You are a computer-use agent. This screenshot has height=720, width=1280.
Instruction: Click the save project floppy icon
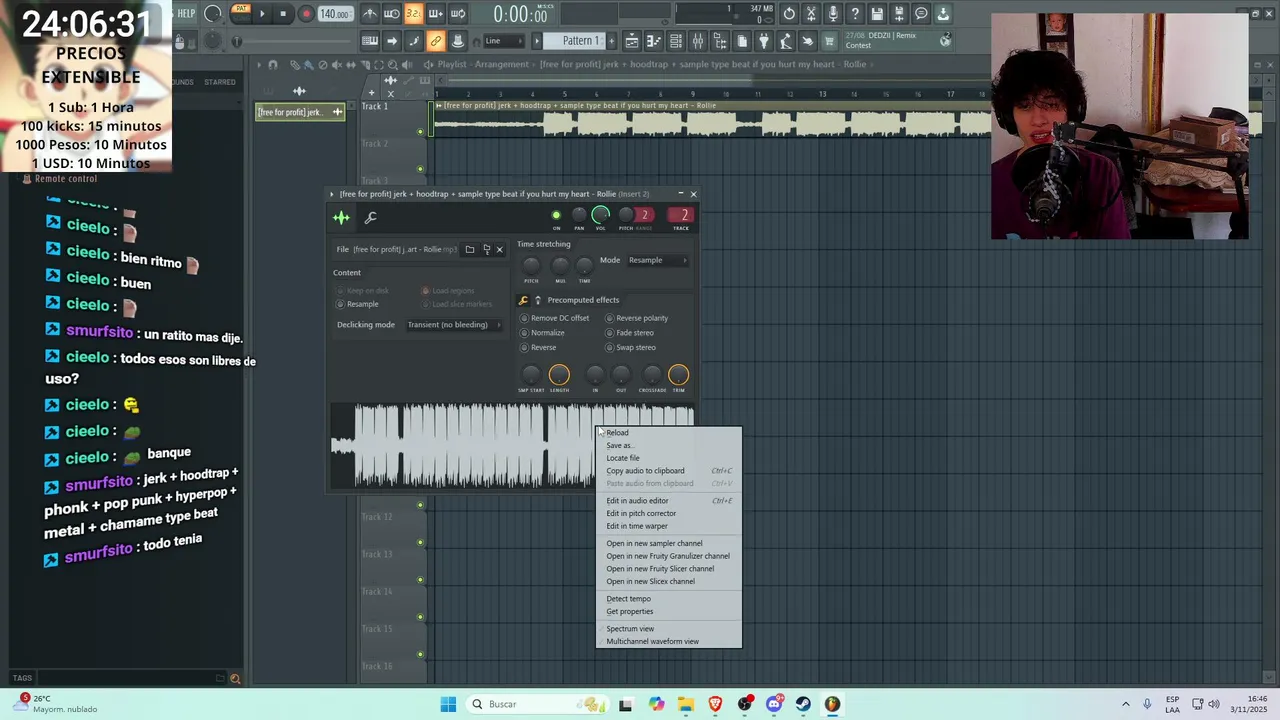point(877,14)
